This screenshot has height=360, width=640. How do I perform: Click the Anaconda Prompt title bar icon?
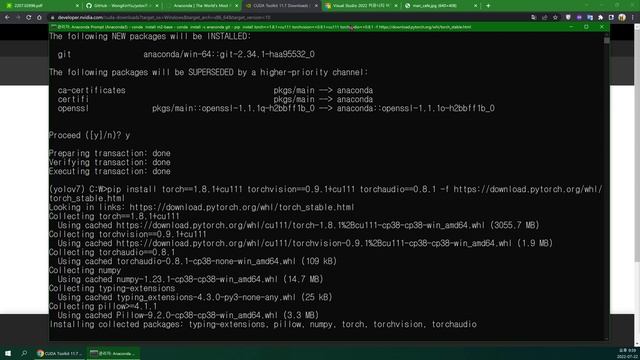click(x=53, y=27)
